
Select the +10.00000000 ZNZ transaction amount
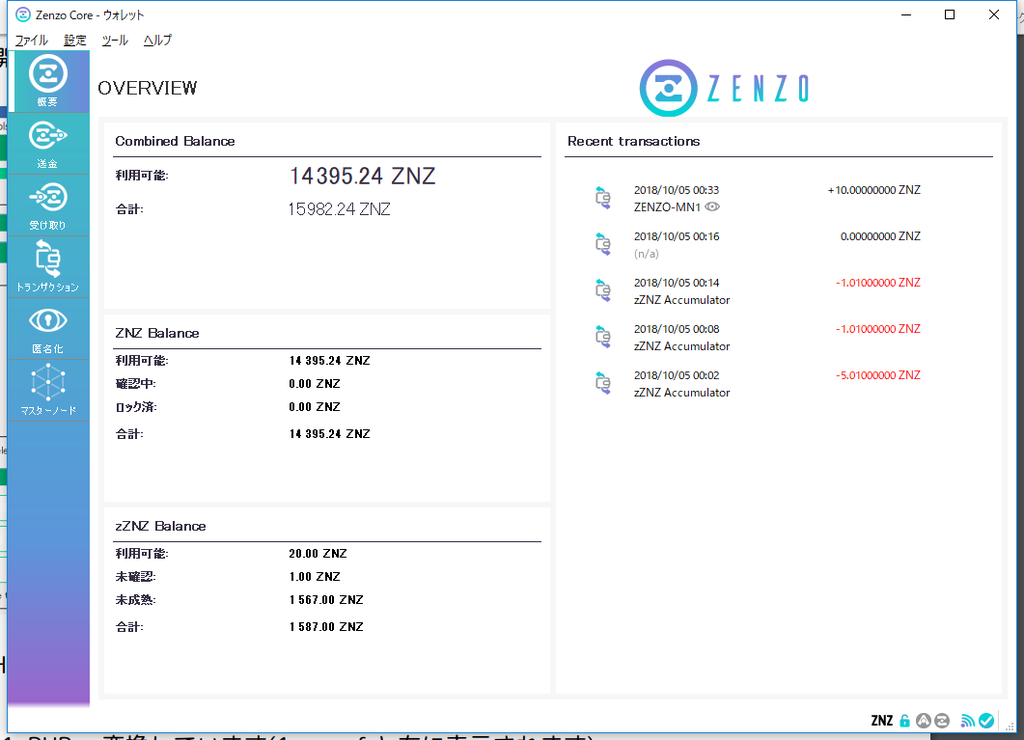pyautogui.click(x=874, y=190)
